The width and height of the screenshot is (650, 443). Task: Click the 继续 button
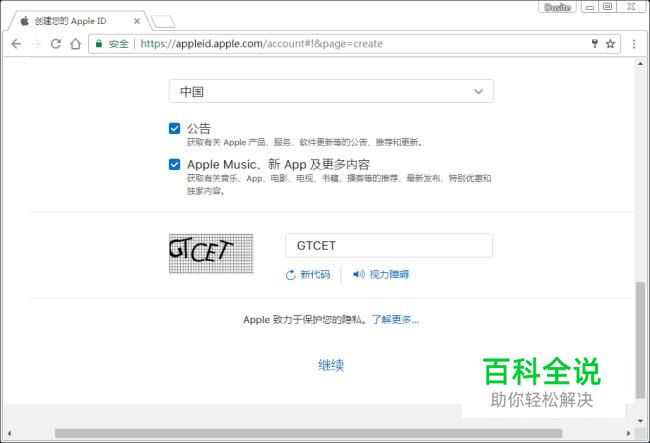(331, 365)
